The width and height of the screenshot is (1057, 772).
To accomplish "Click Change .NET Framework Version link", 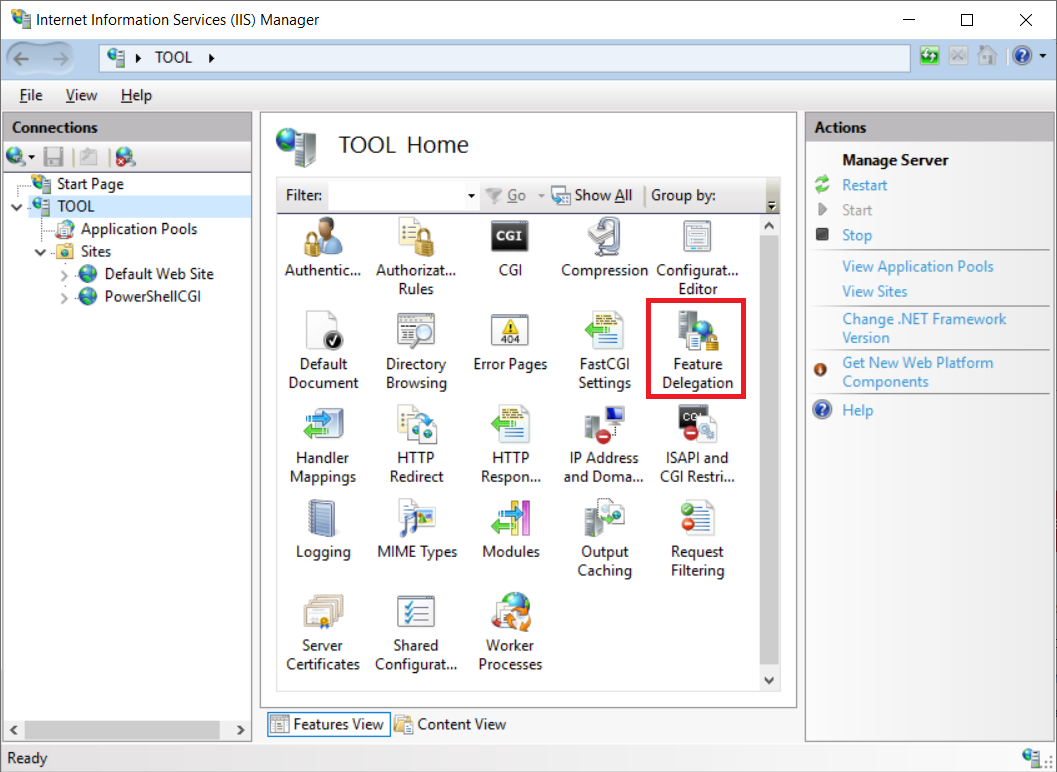I will [x=924, y=328].
